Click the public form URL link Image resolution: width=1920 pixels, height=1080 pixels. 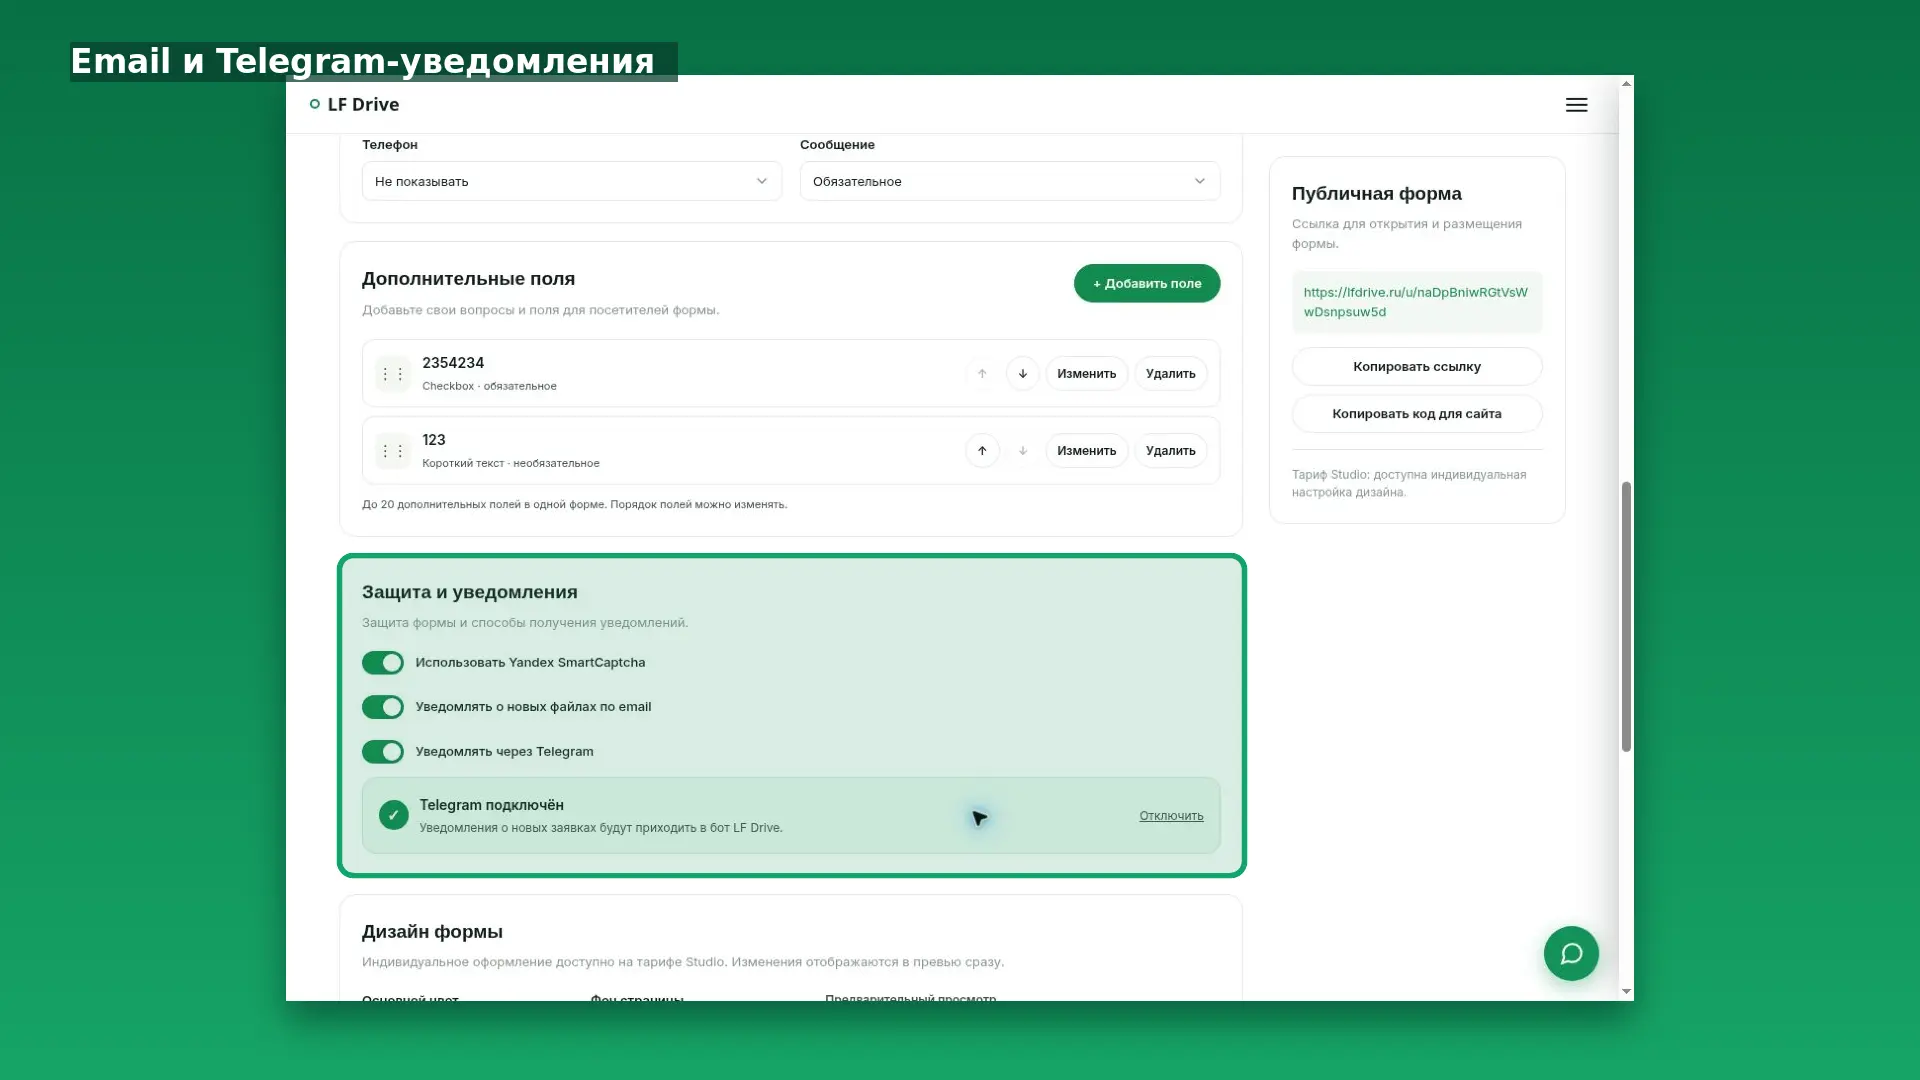point(1415,302)
